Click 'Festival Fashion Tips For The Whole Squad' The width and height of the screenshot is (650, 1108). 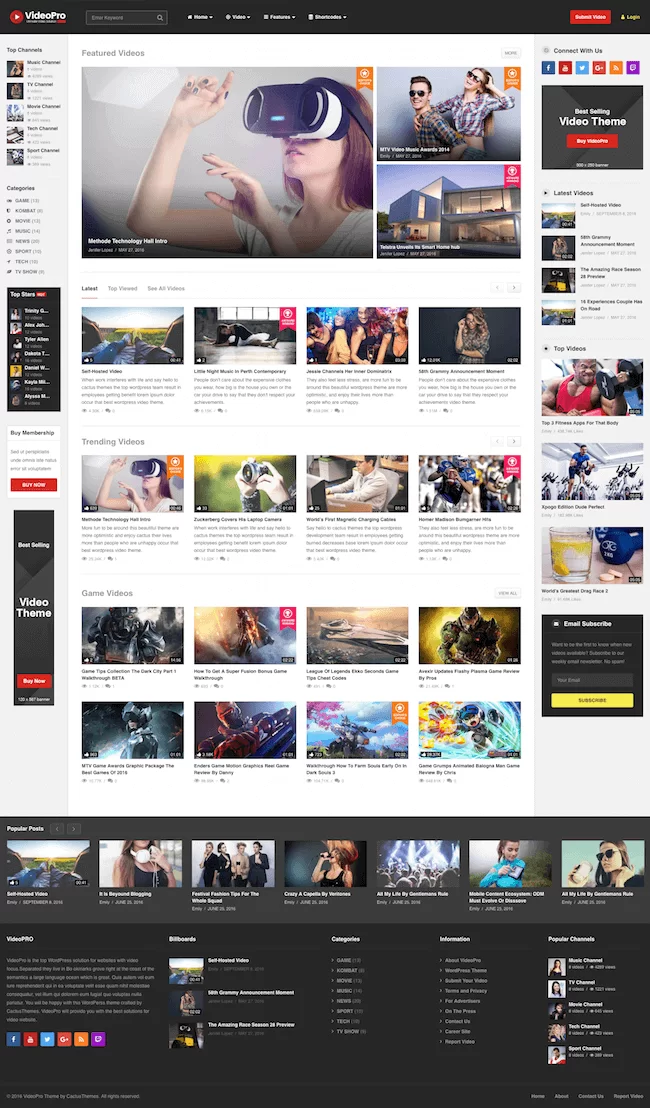pyautogui.click(x=225, y=897)
